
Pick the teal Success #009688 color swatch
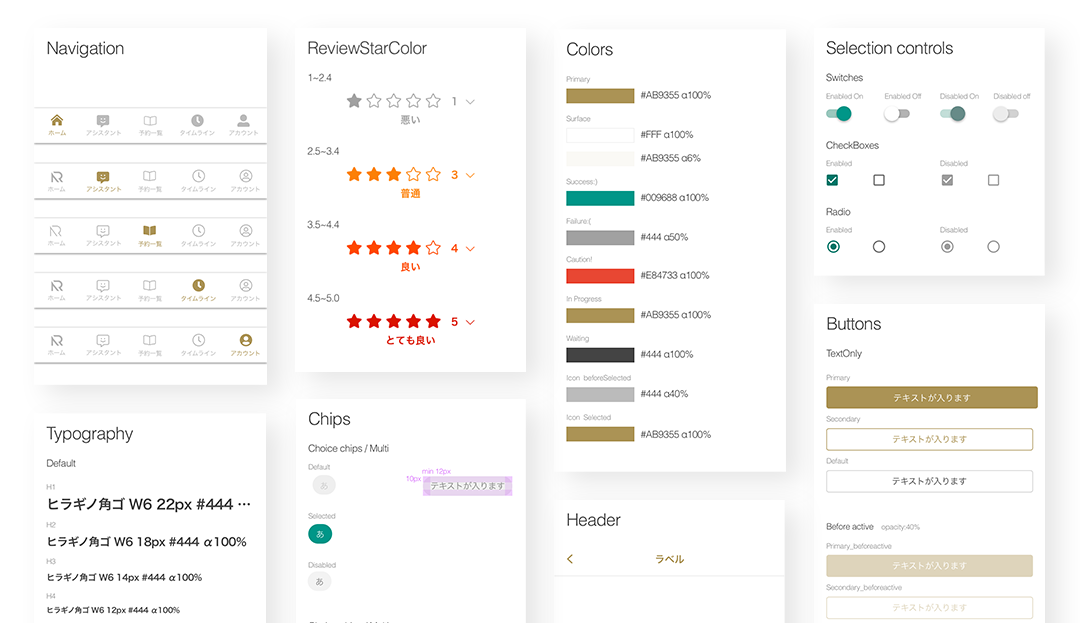coord(600,198)
